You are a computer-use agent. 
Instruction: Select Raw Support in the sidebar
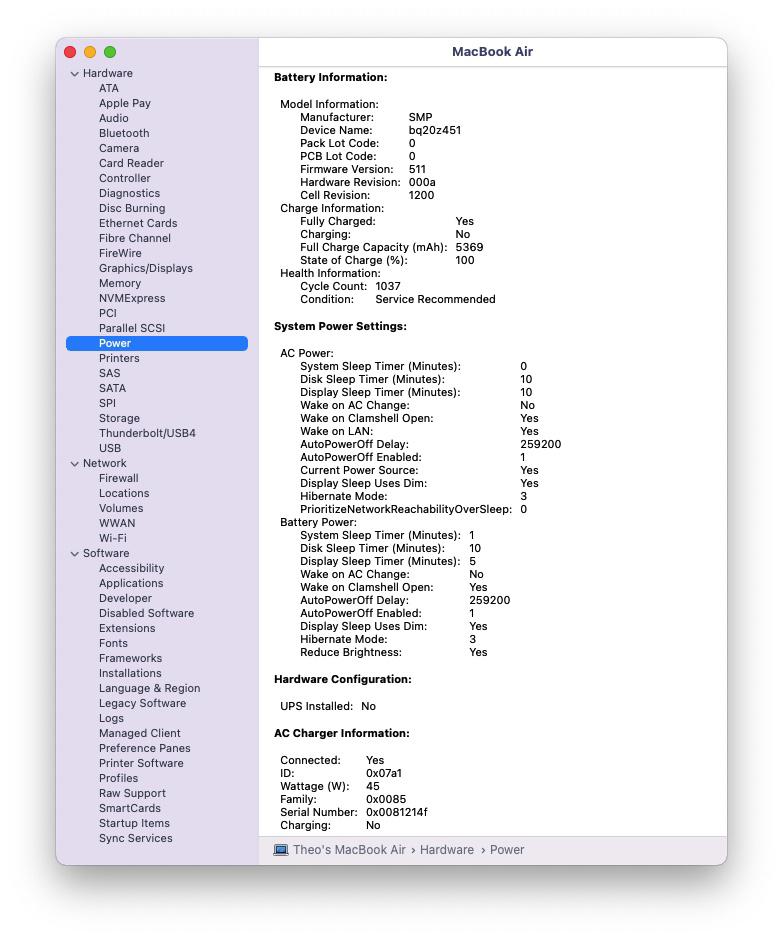pyautogui.click(x=132, y=793)
